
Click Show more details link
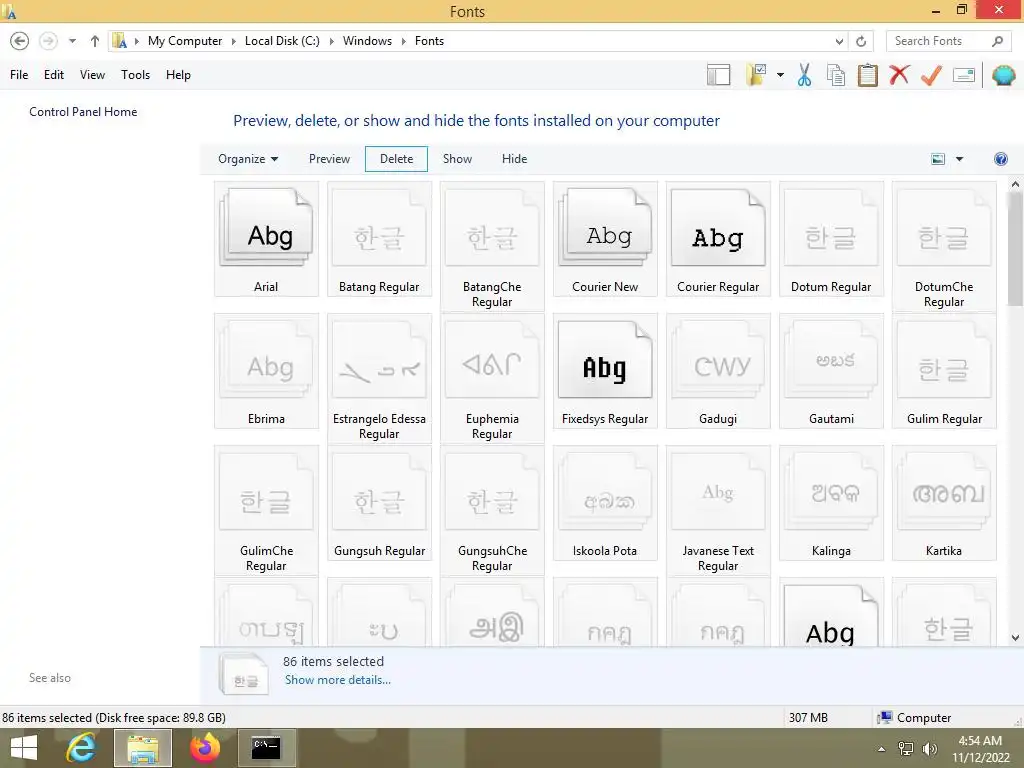[338, 680]
